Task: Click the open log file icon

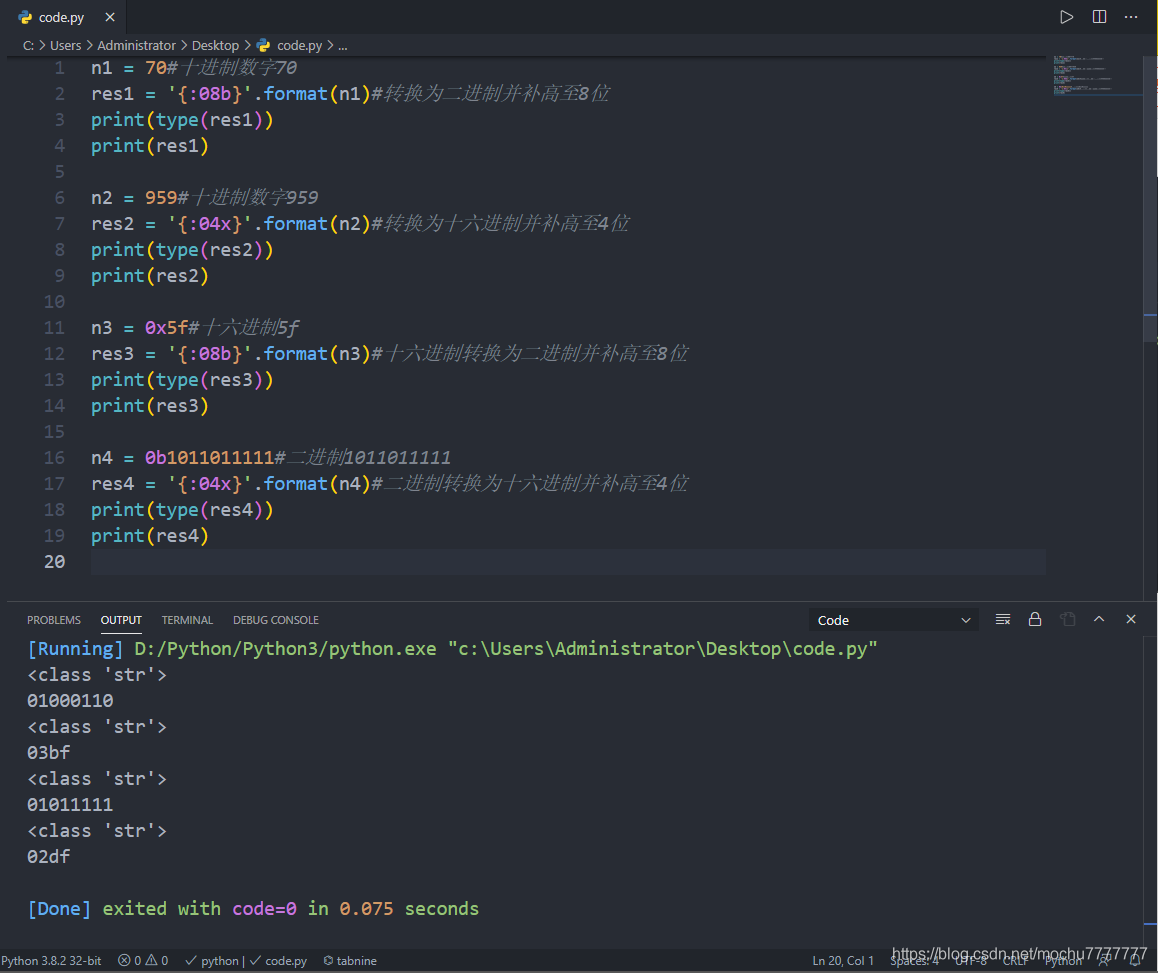Action: coord(1067,619)
